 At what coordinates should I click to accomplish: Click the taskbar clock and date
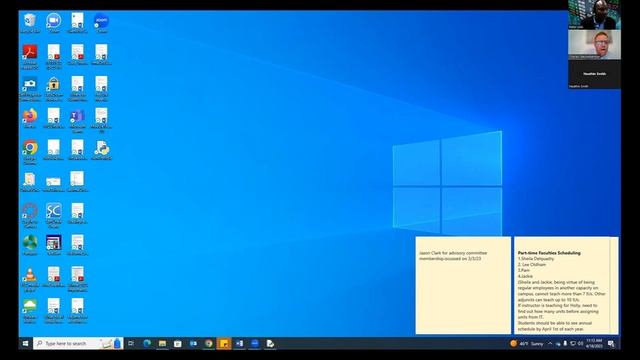pyautogui.click(x=594, y=343)
